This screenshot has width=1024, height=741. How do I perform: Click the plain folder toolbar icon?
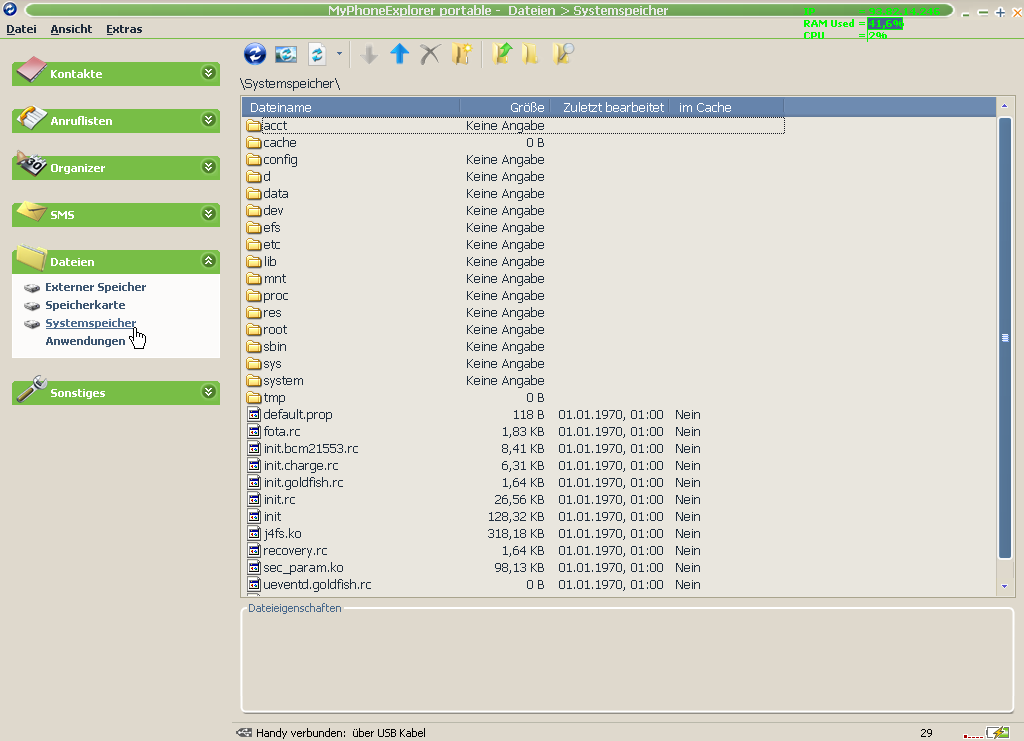point(530,54)
